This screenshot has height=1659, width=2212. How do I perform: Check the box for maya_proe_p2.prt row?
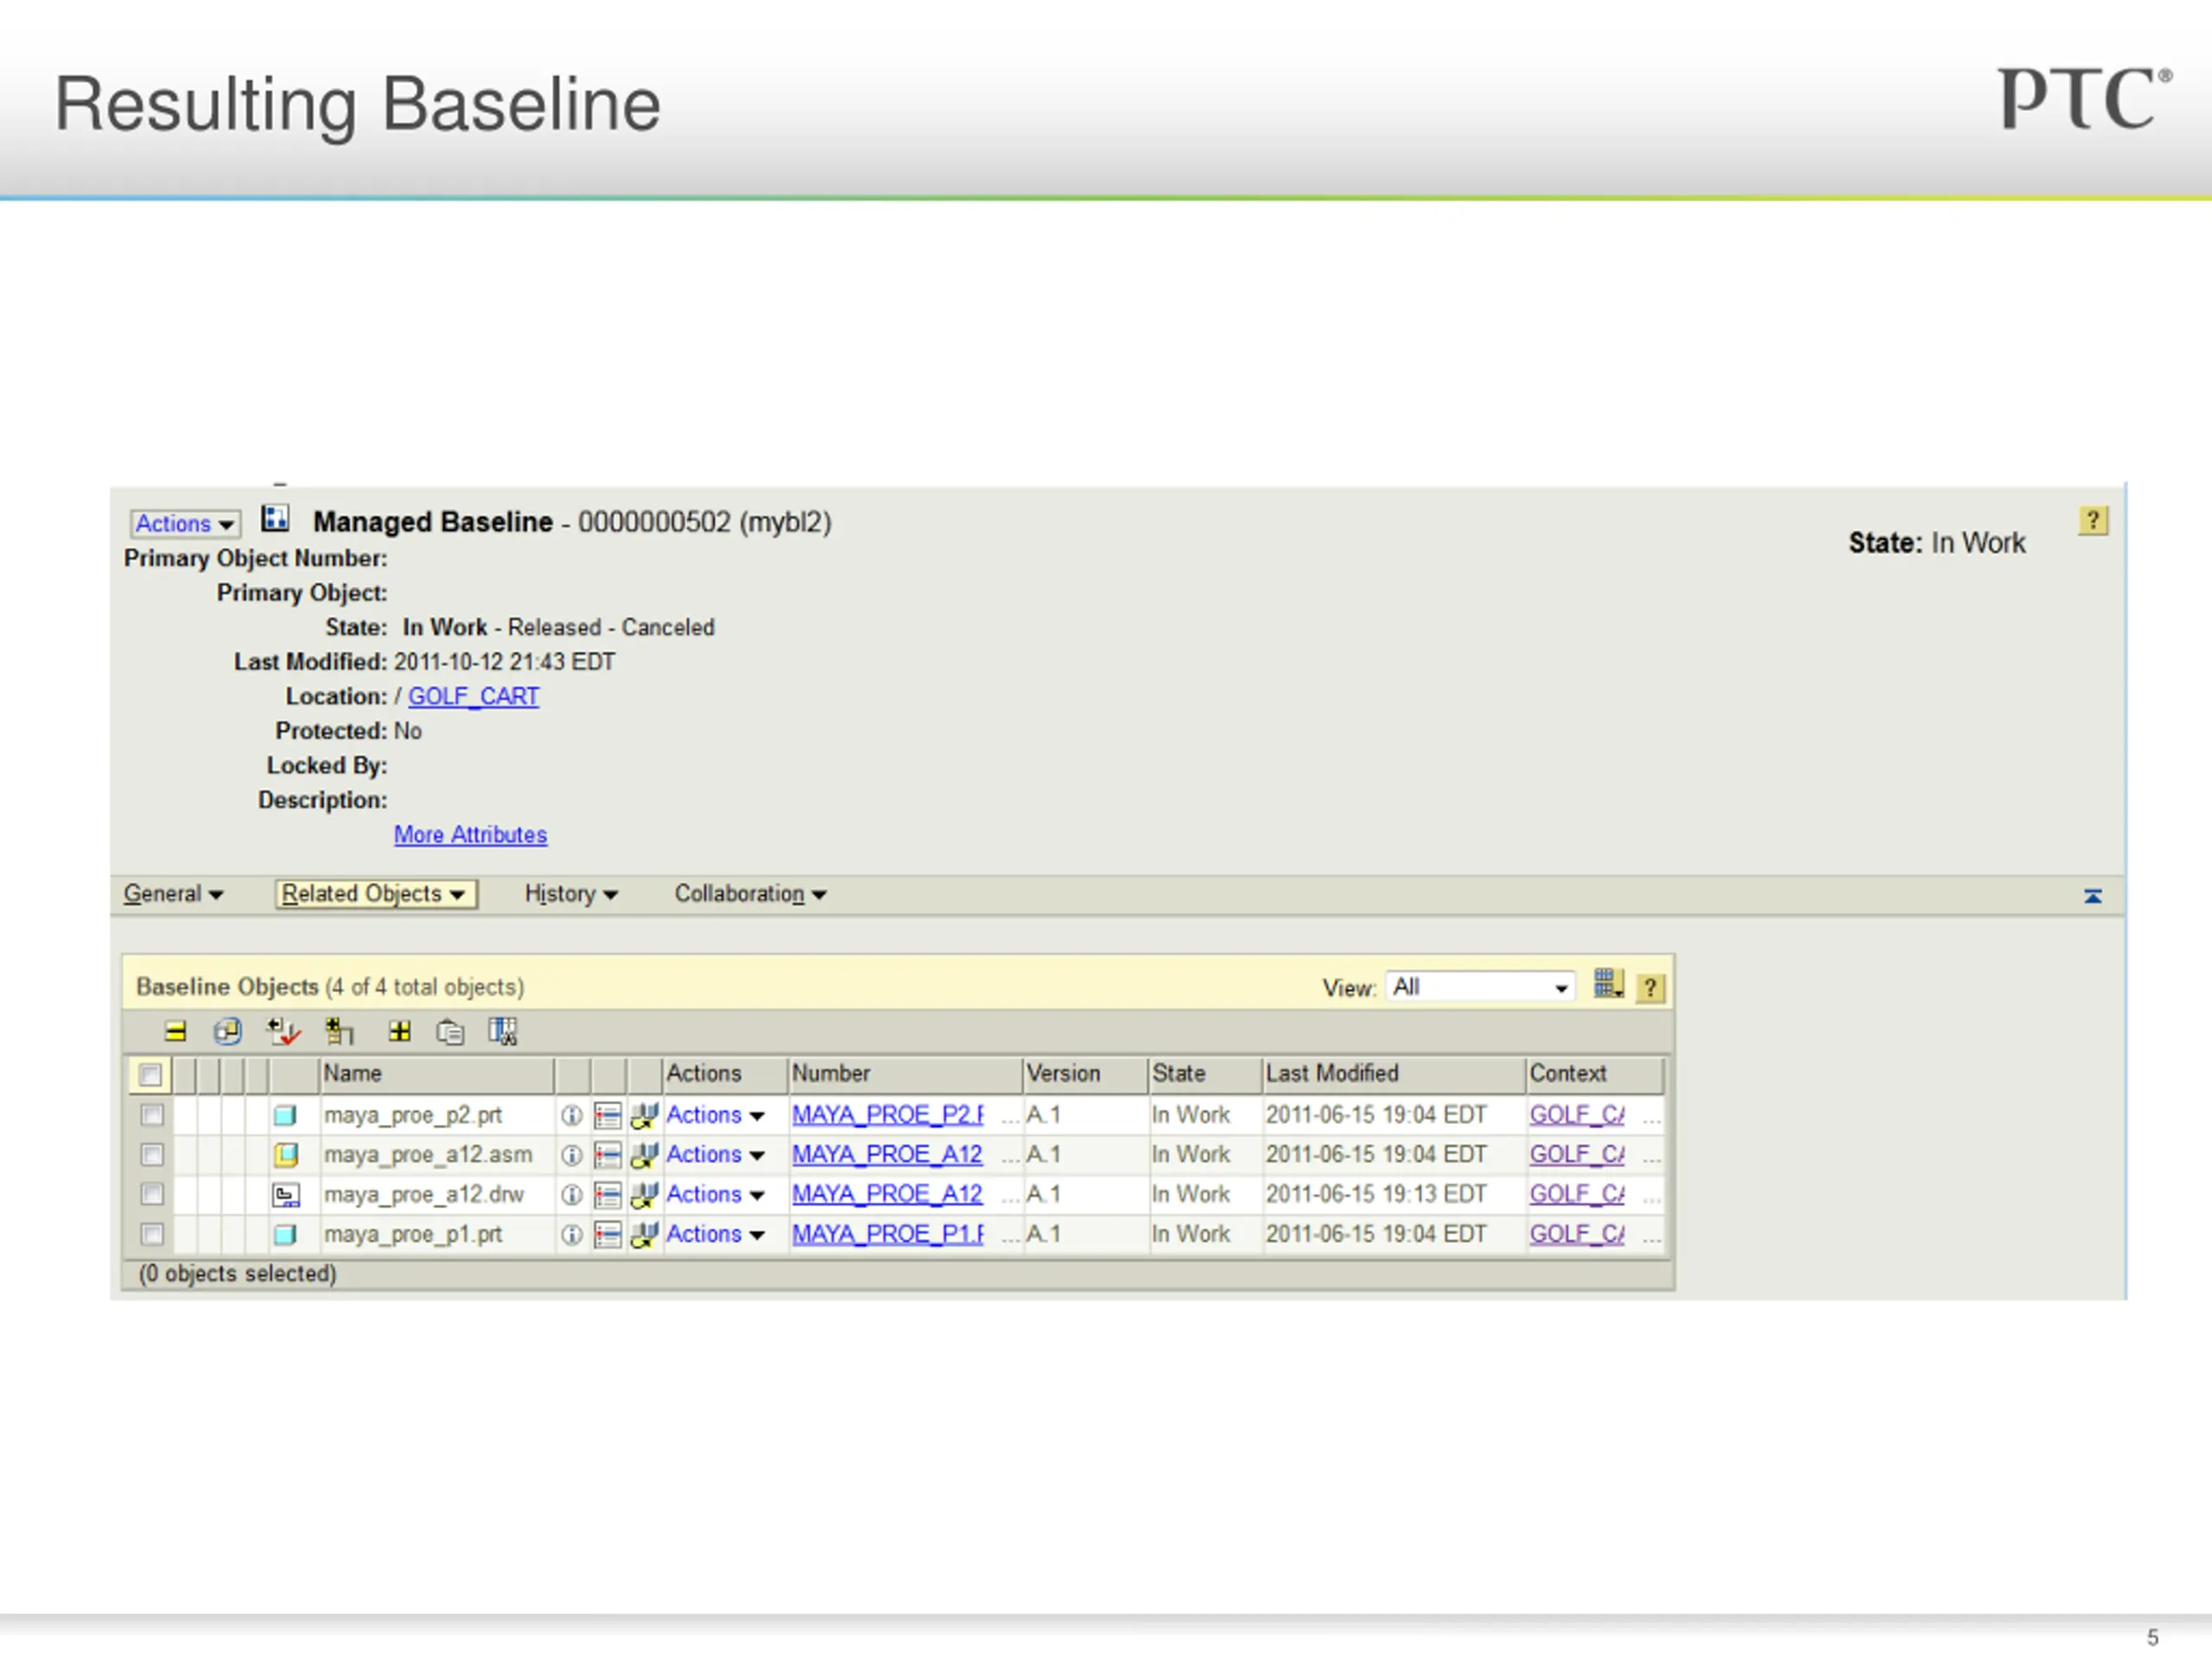pos(152,1115)
